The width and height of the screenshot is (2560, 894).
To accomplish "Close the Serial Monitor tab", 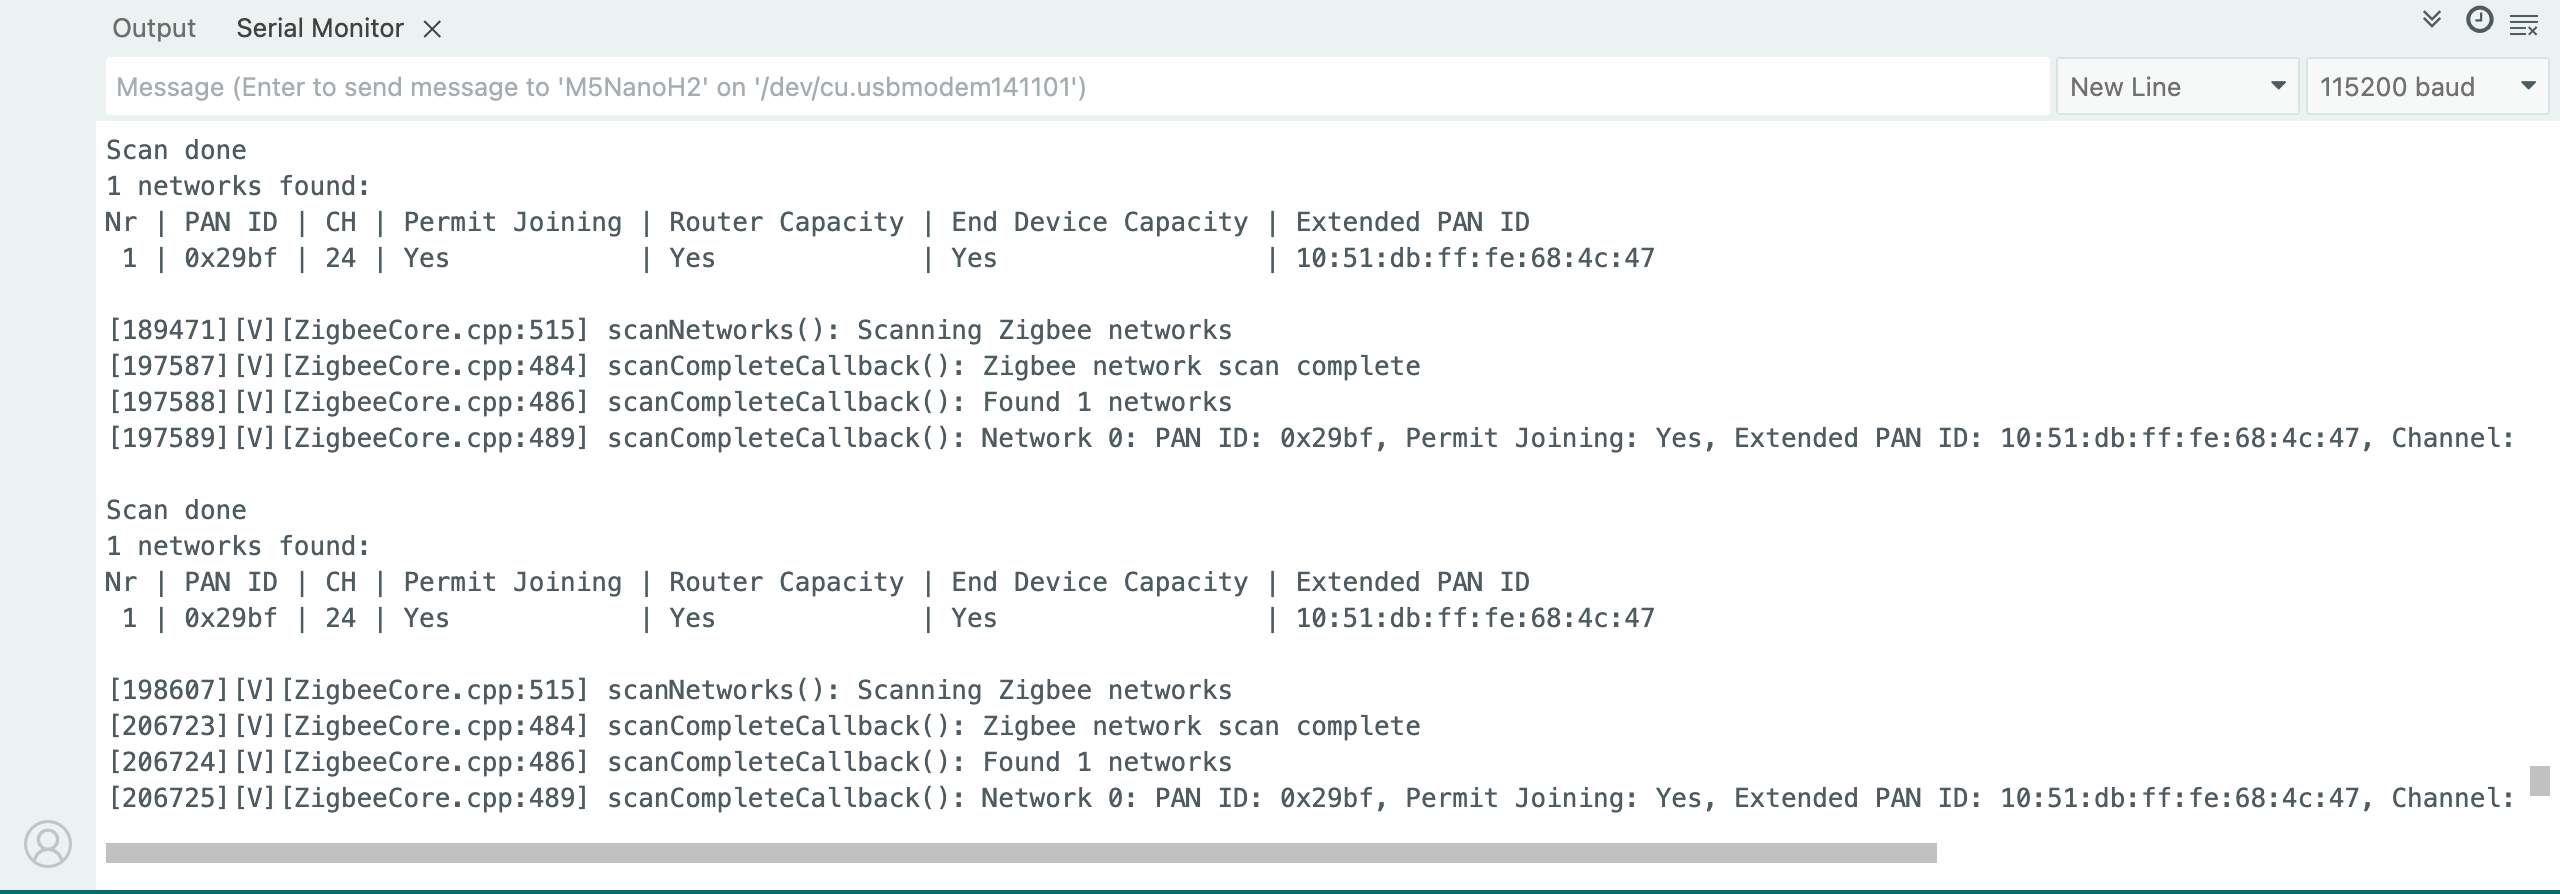I will (x=432, y=30).
